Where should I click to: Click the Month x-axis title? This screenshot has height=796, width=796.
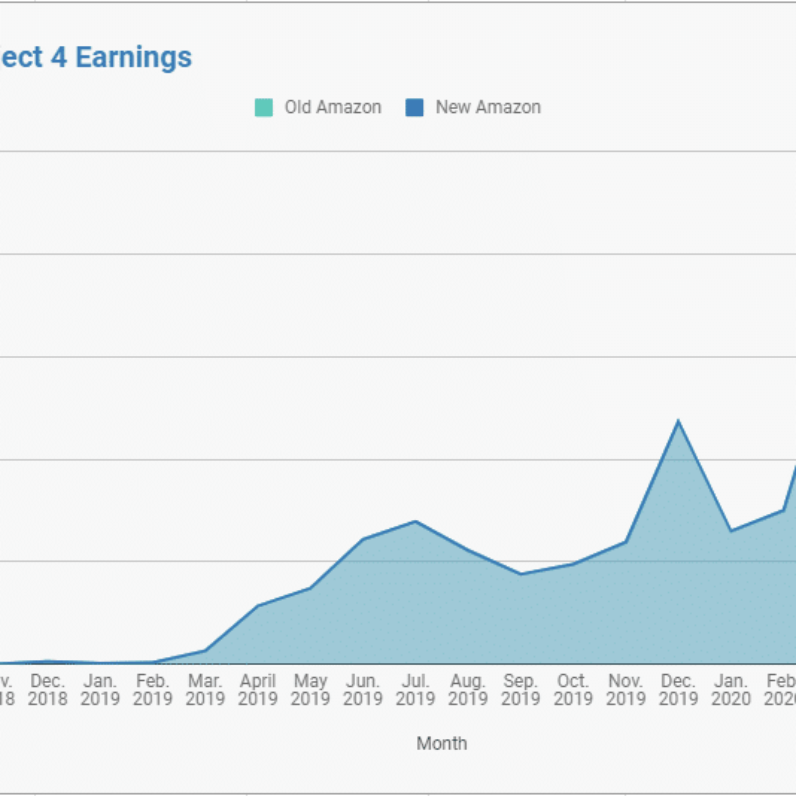(441, 743)
